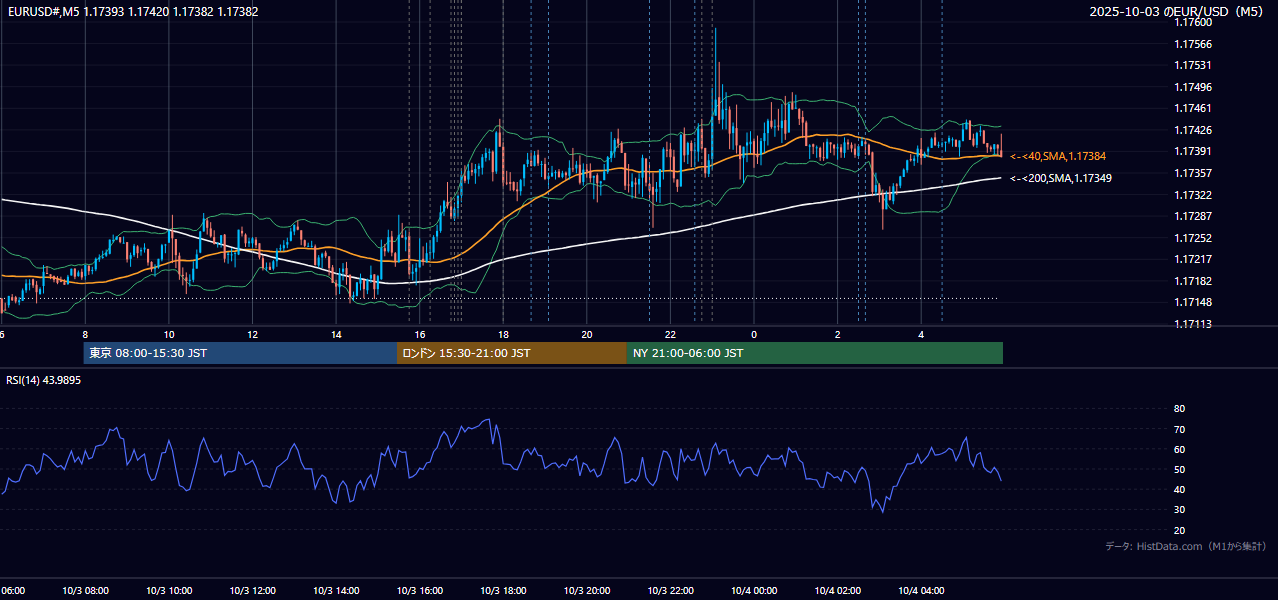Click hour label 12 above the session bar
This screenshot has height=600, width=1278.
(x=252, y=334)
